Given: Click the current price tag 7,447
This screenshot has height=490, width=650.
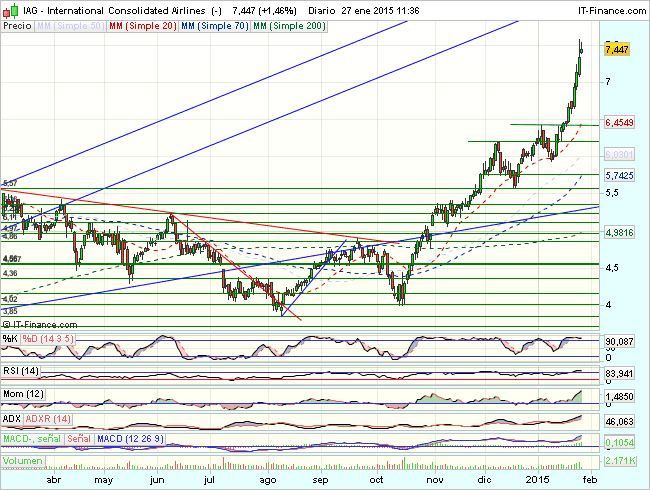Looking at the screenshot, I should (620, 49).
